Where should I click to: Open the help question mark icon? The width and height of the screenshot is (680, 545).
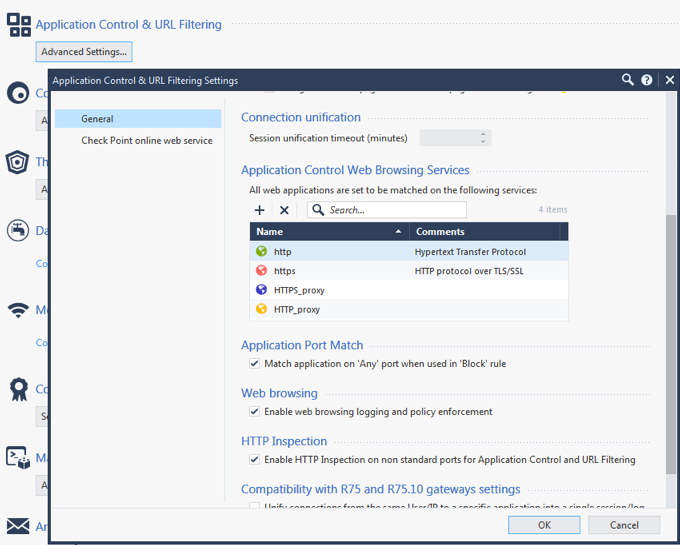pos(647,80)
